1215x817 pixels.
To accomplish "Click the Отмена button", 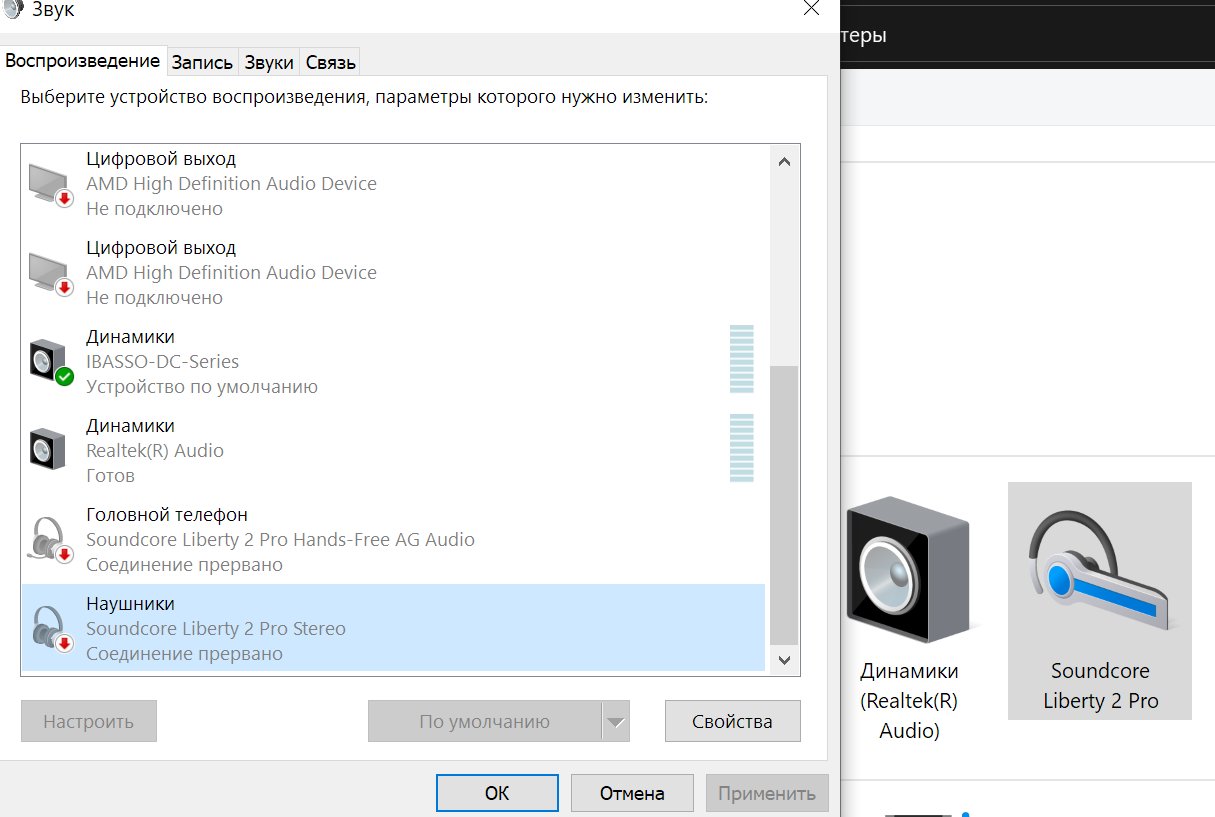I will tap(632, 793).
